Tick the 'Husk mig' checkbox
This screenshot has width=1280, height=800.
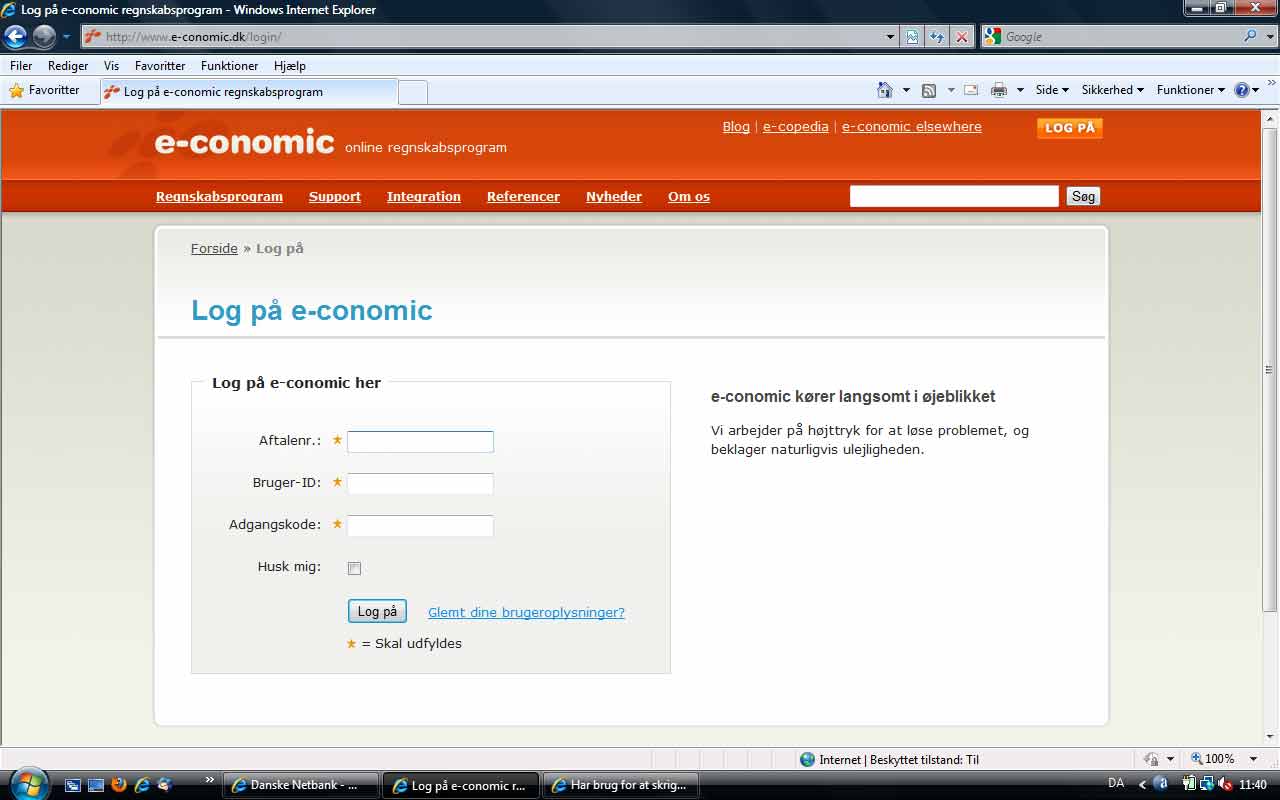[354, 568]
